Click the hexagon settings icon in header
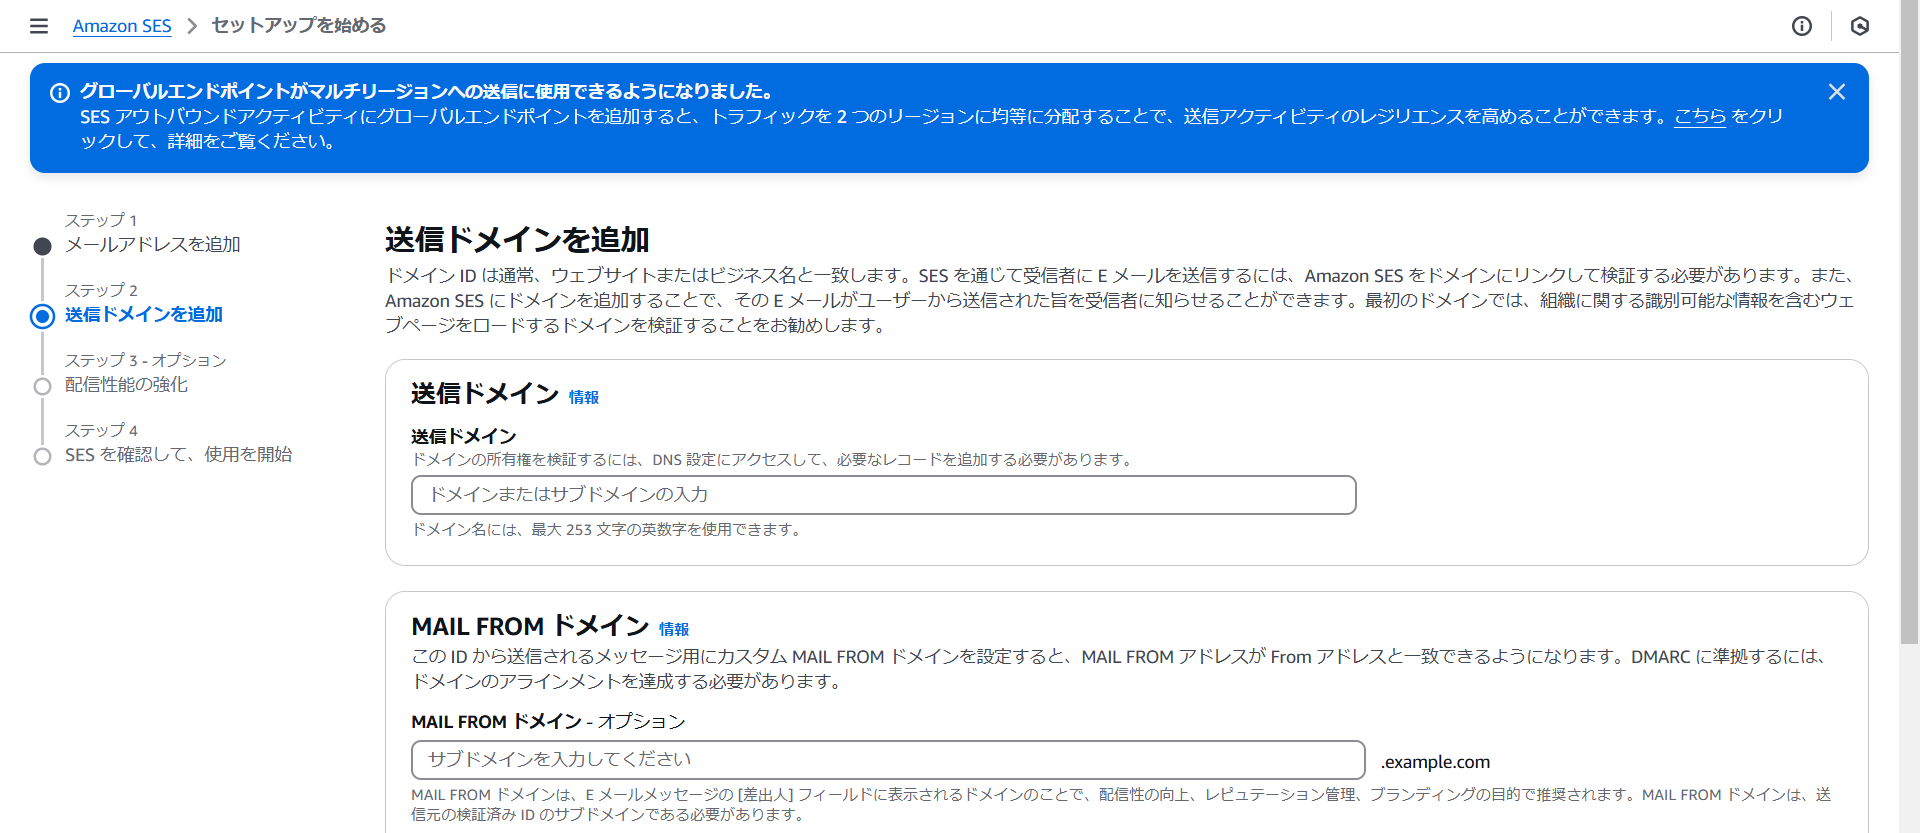1920x833 pixels. (x=1859, y=26)
